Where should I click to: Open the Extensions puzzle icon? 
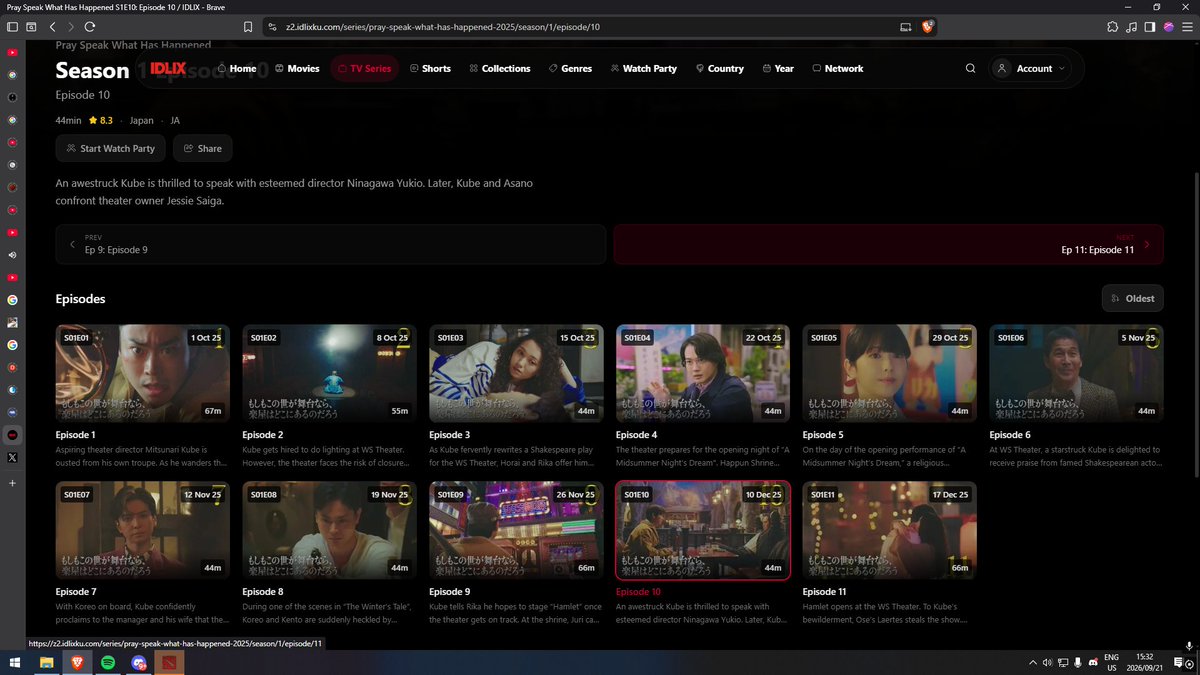(x=1113, y=27)
